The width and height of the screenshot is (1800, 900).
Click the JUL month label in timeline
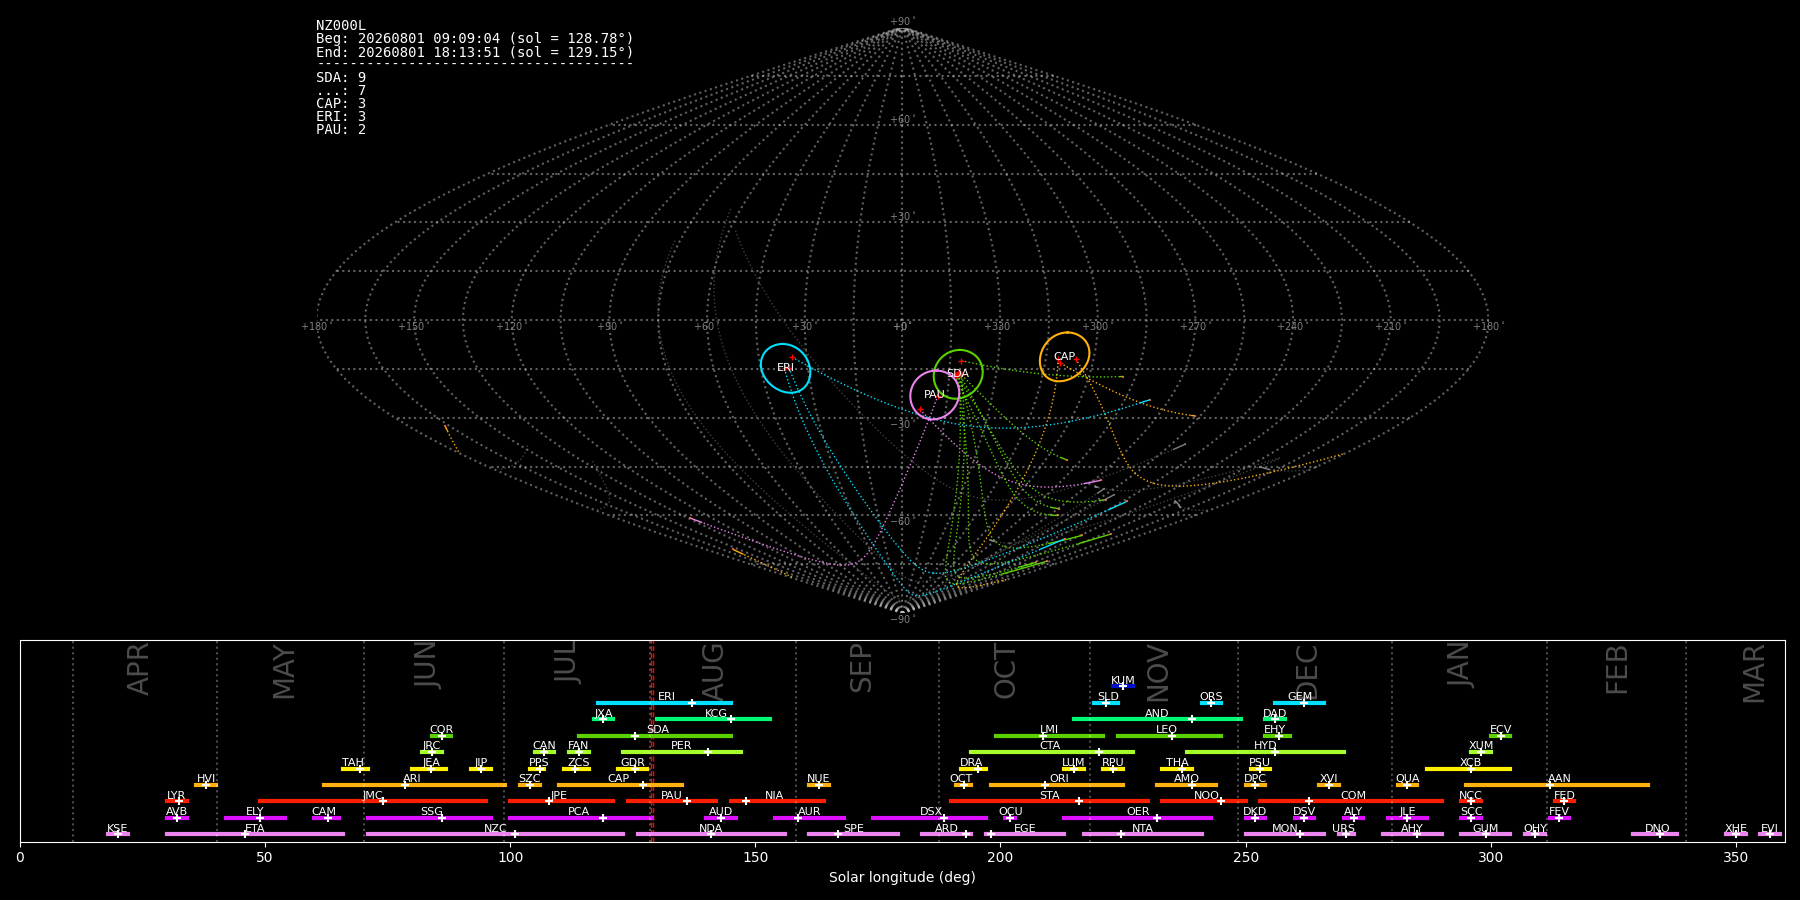[x=566, y=661]
